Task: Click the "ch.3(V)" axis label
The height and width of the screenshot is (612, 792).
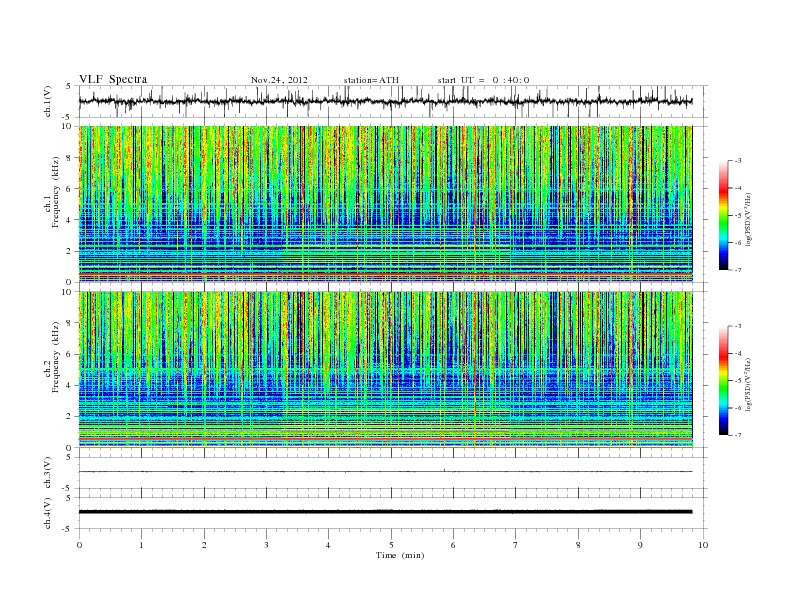Action: coord(48,473)
